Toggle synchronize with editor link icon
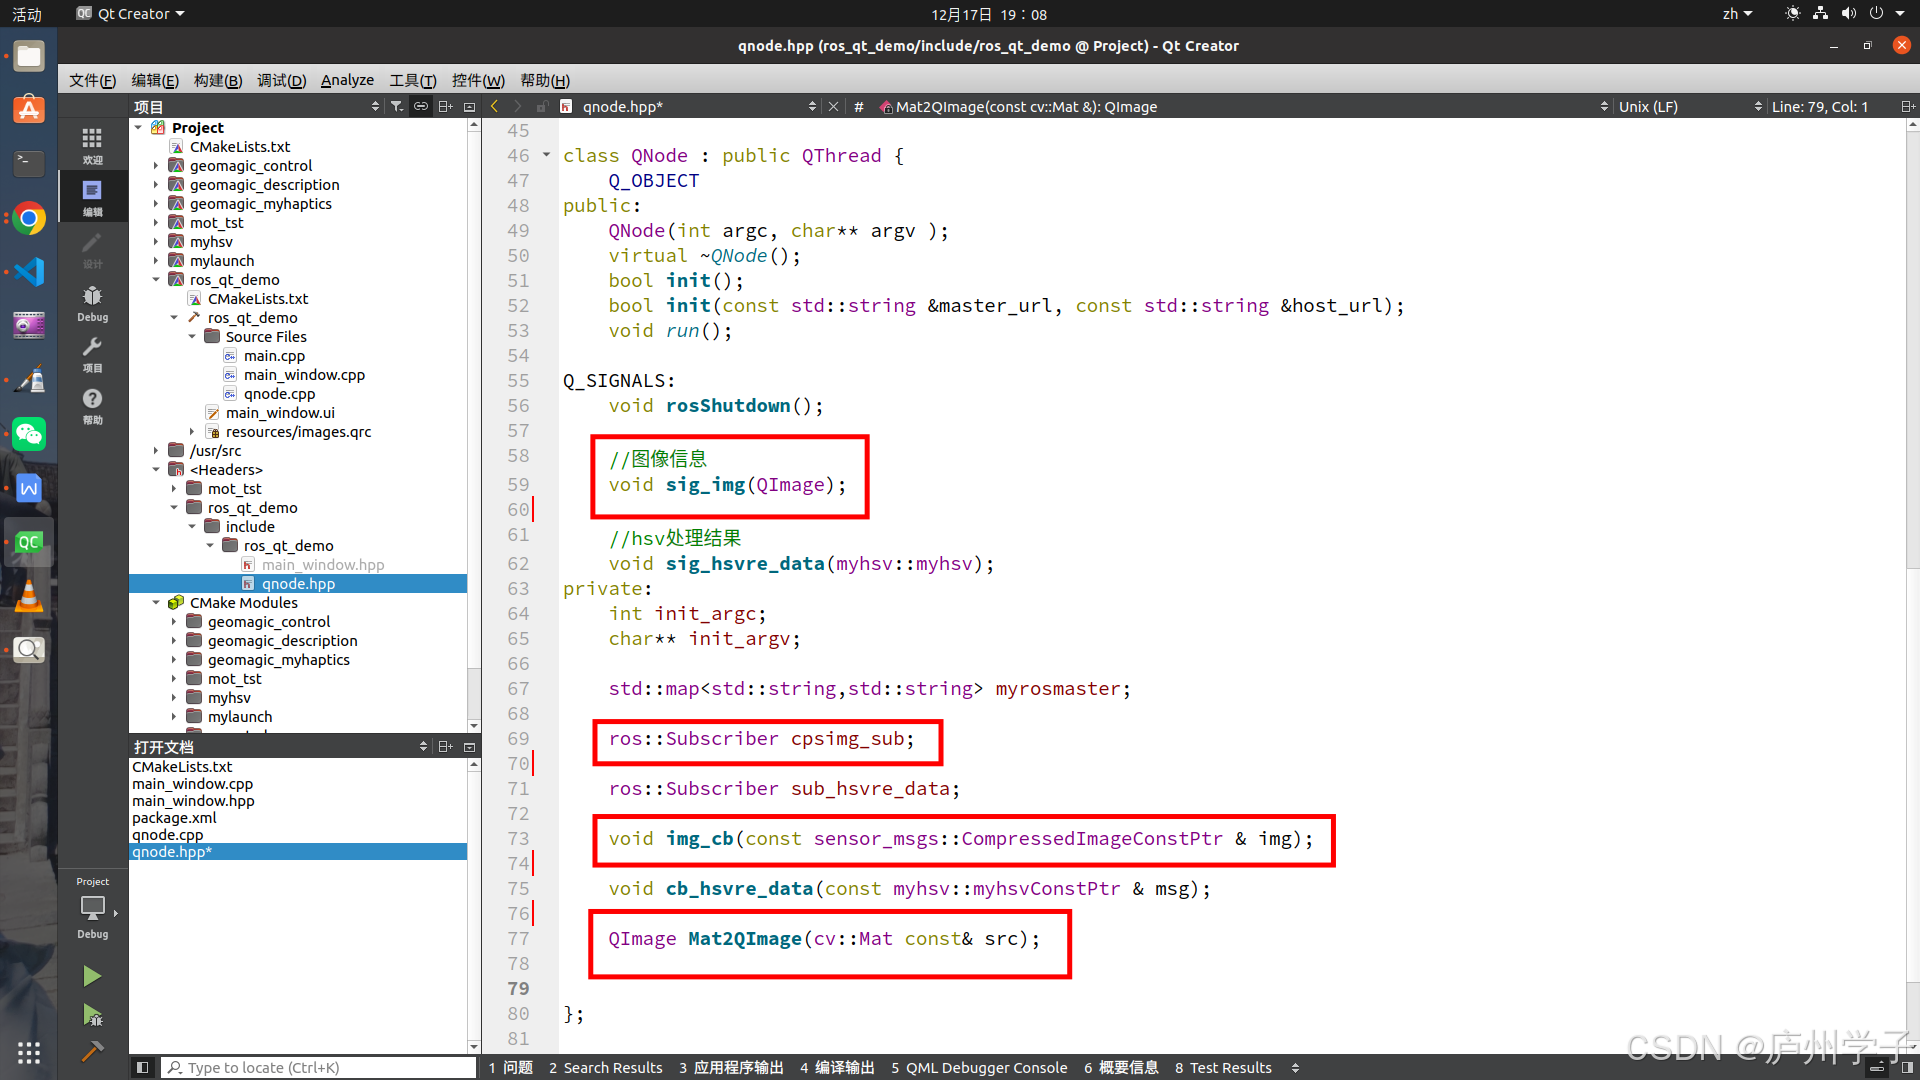Image resolution: width=1920 pixels, height=1080 pixels. [x=421, y=106]
